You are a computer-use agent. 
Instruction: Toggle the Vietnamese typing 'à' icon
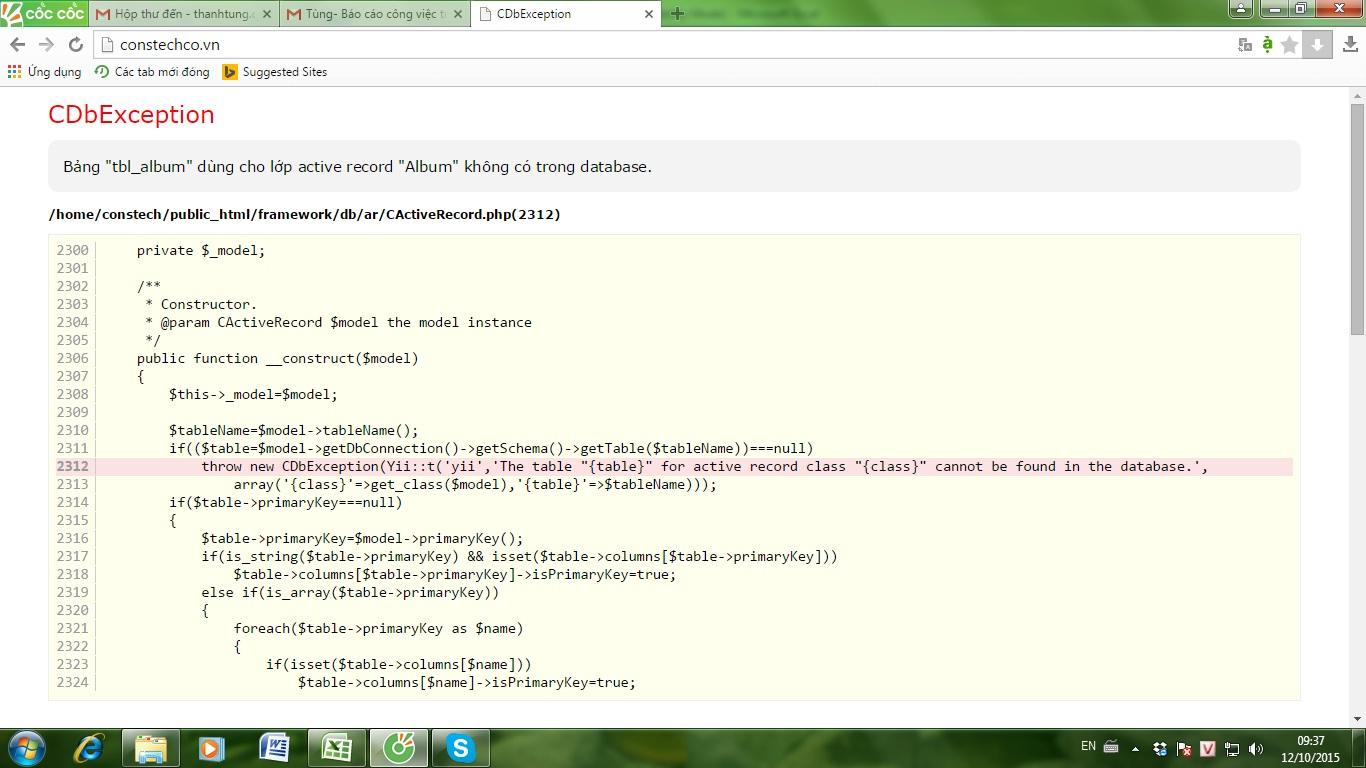click(1267, 45)
